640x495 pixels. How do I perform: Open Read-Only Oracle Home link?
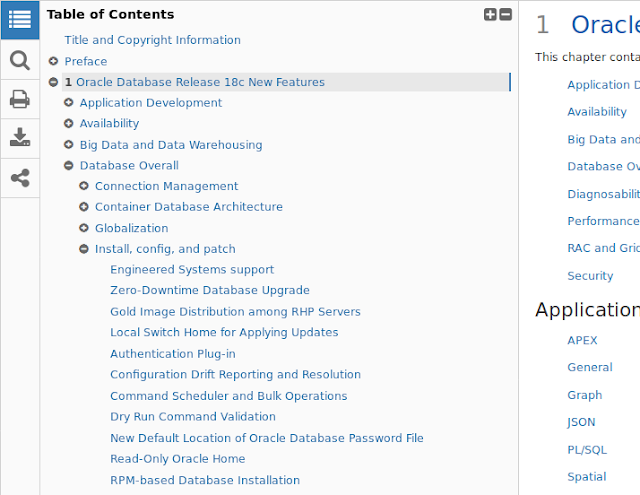(x=178, y=459)
